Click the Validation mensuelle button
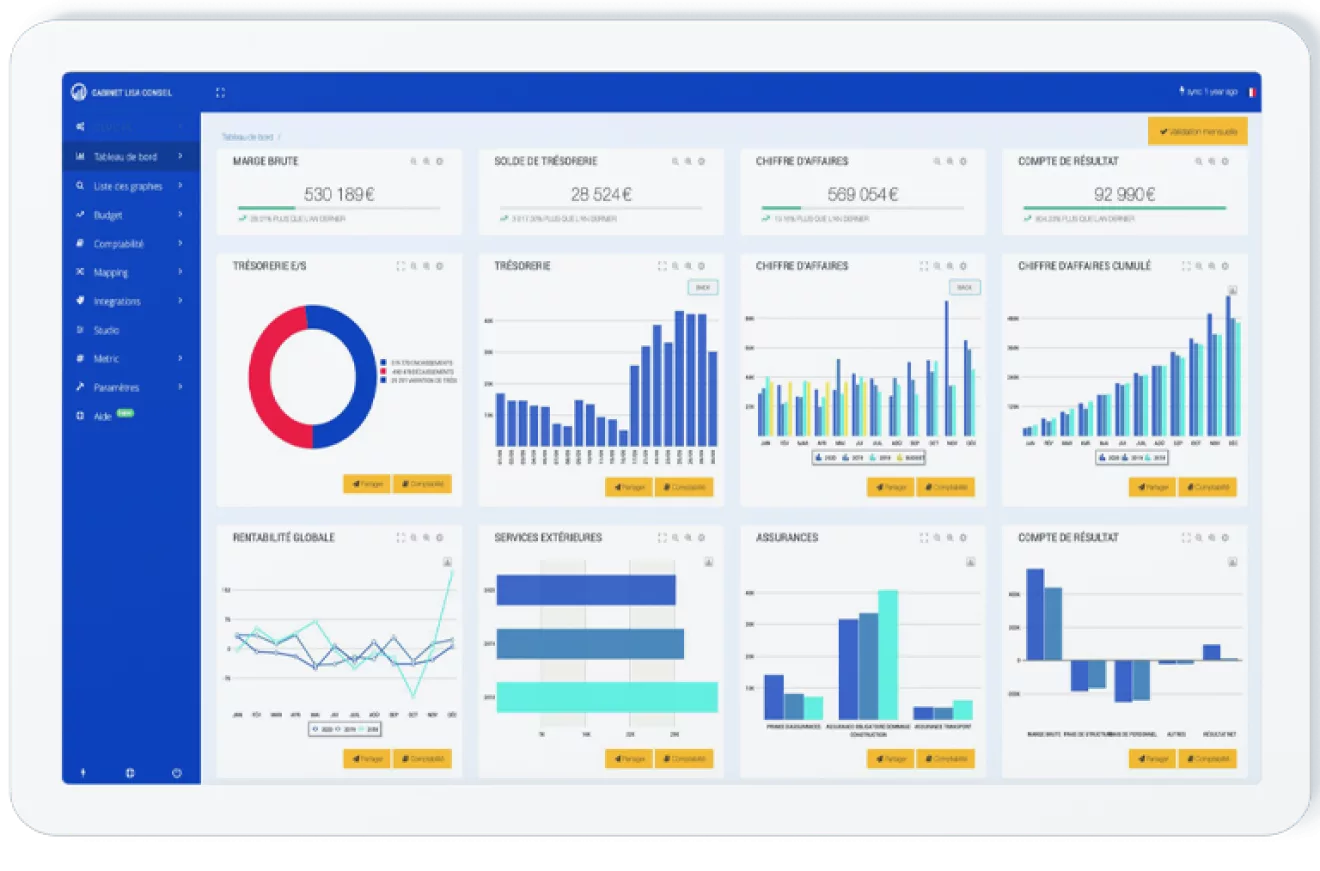Viewport: 1320px width, 871px height. [1198, 131]
